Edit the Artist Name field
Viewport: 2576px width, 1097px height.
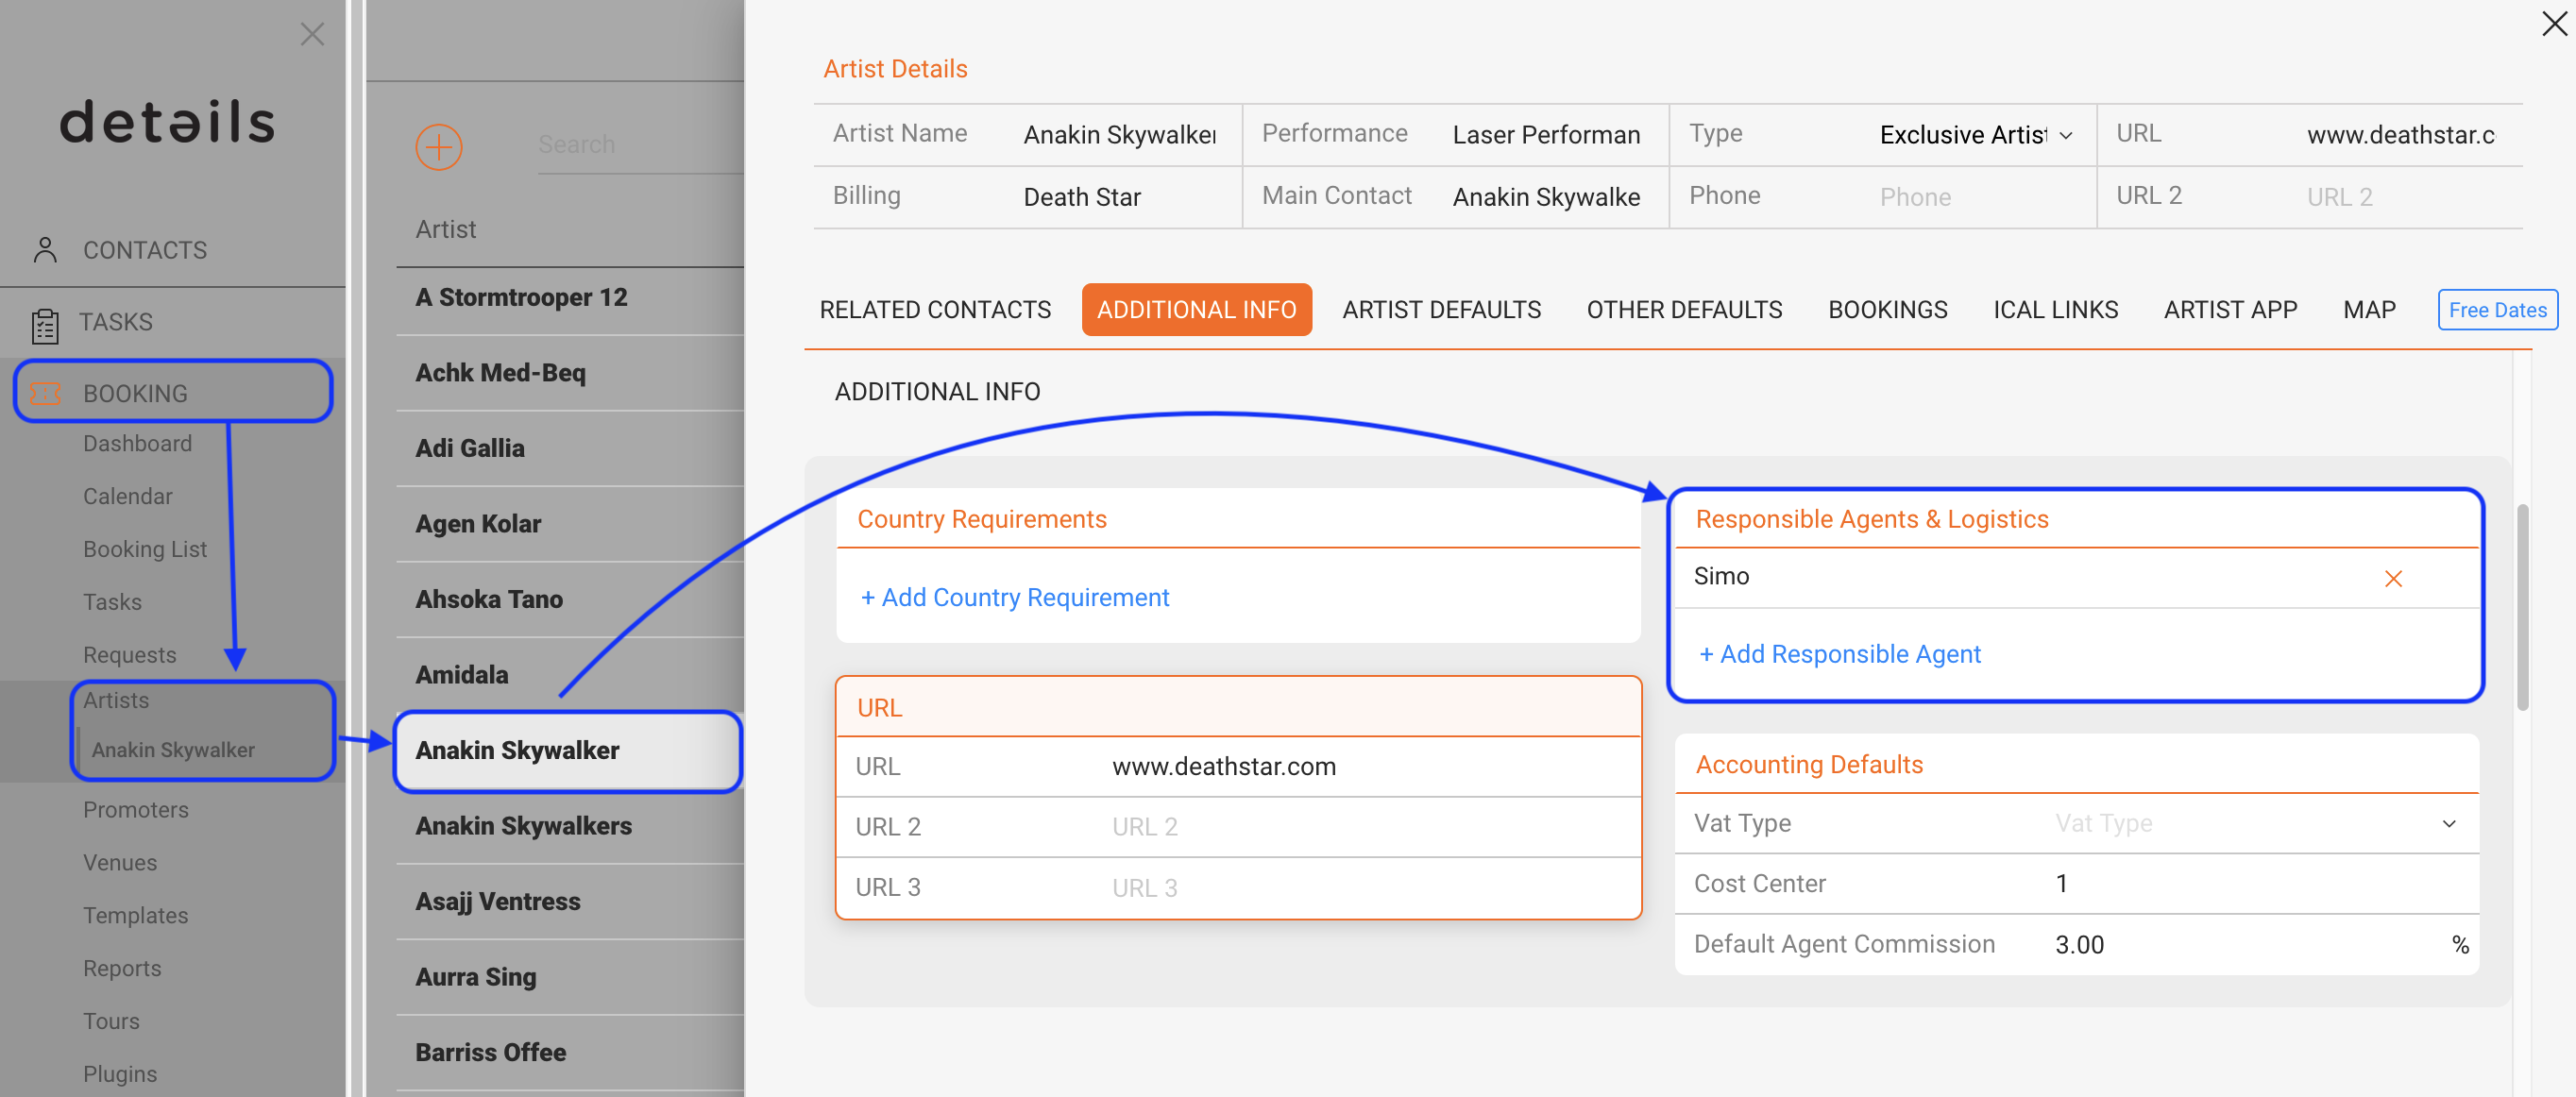[1120, 135]
